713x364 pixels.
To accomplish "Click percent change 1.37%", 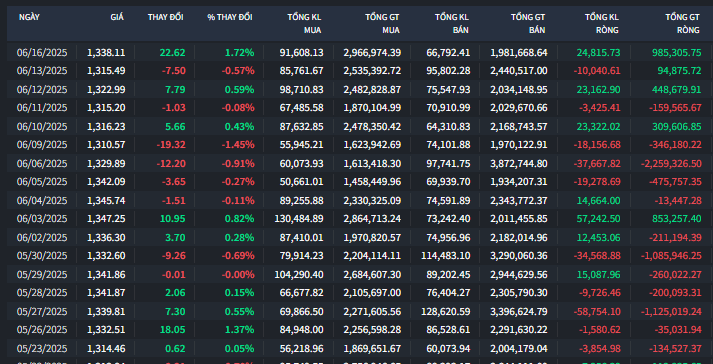I will 240,329.
